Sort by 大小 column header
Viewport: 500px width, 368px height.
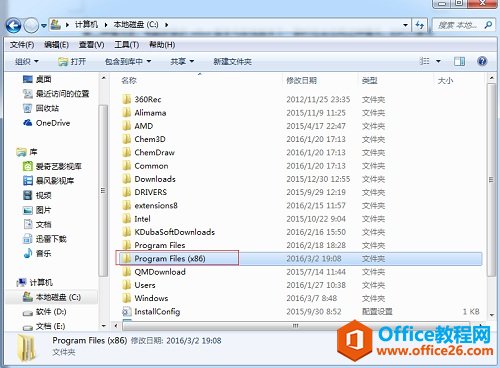pyautogui.click(x=445, y=80)
